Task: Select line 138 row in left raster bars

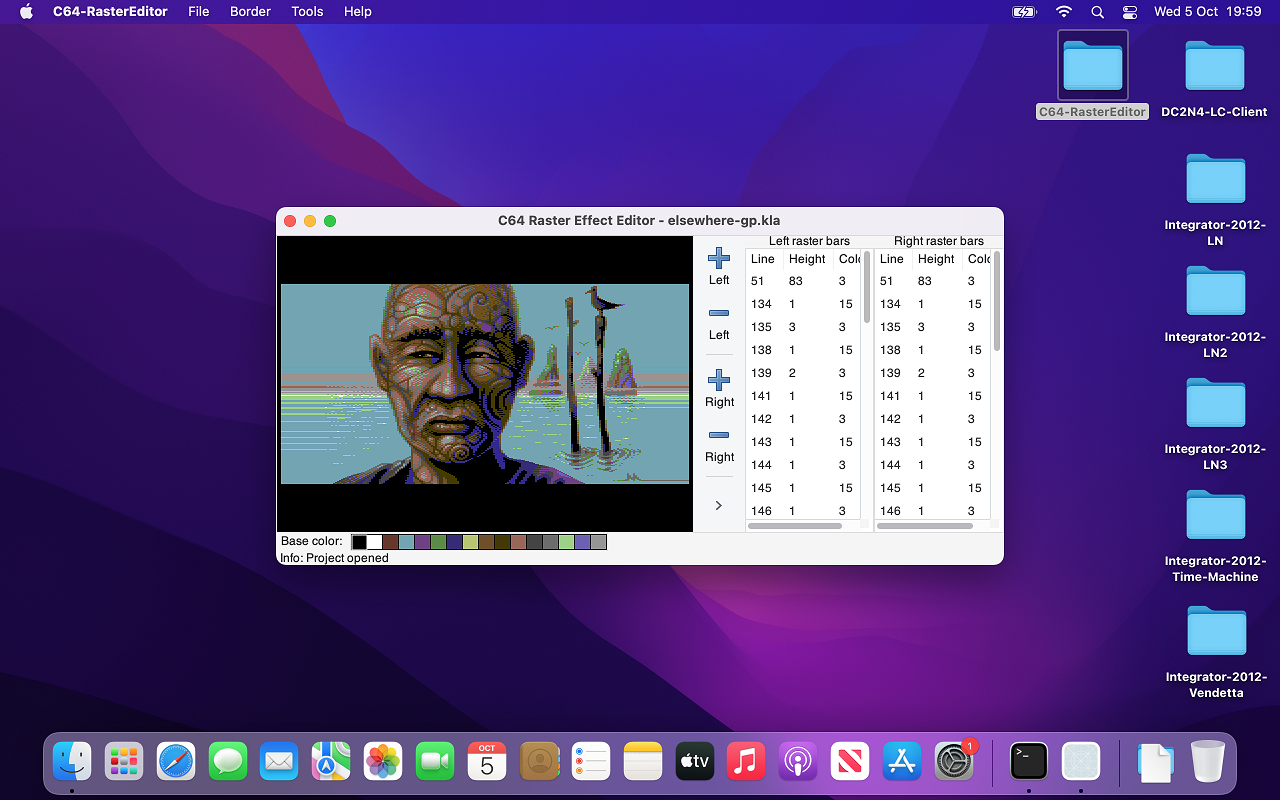Action: tap(804, 350)
